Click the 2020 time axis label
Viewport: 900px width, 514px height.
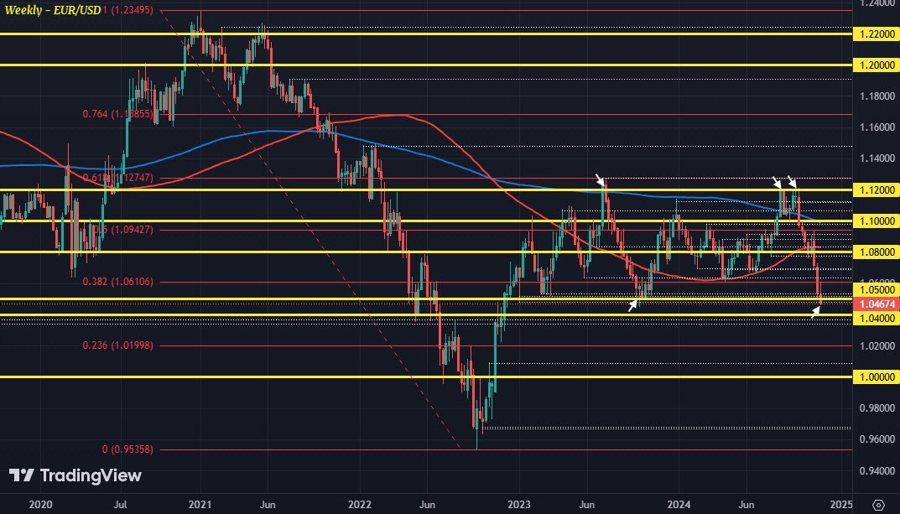coord(40,505)
